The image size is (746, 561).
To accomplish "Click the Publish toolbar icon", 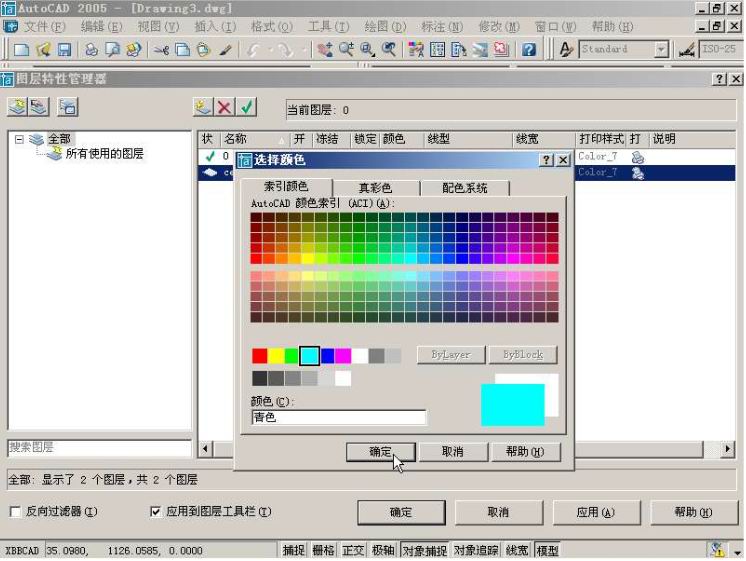I will pyautogui.click(x=134, y=49).
